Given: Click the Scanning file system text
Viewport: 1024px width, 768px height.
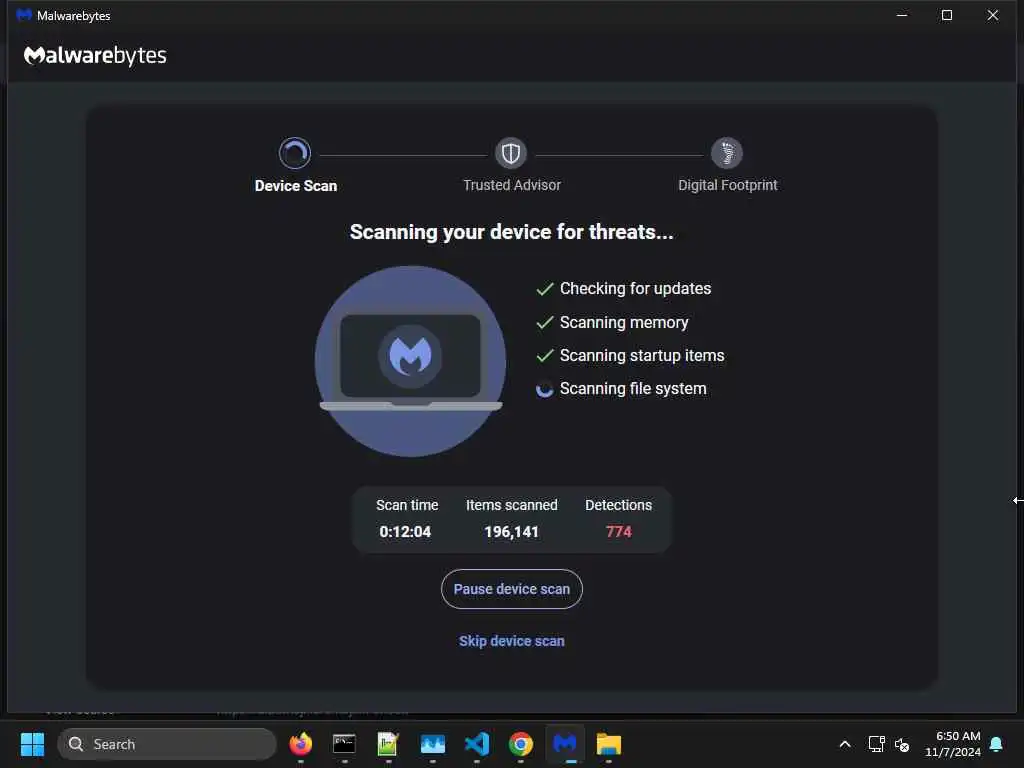Looking at the screenshot, I should [x=633, y=389].
